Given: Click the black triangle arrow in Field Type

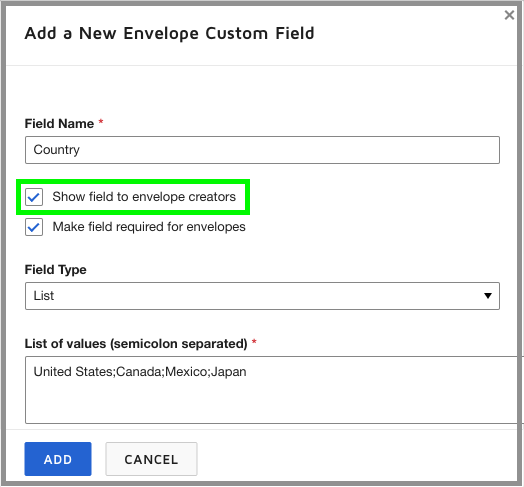Looking at the screenshot, I should tap(488, 296).
